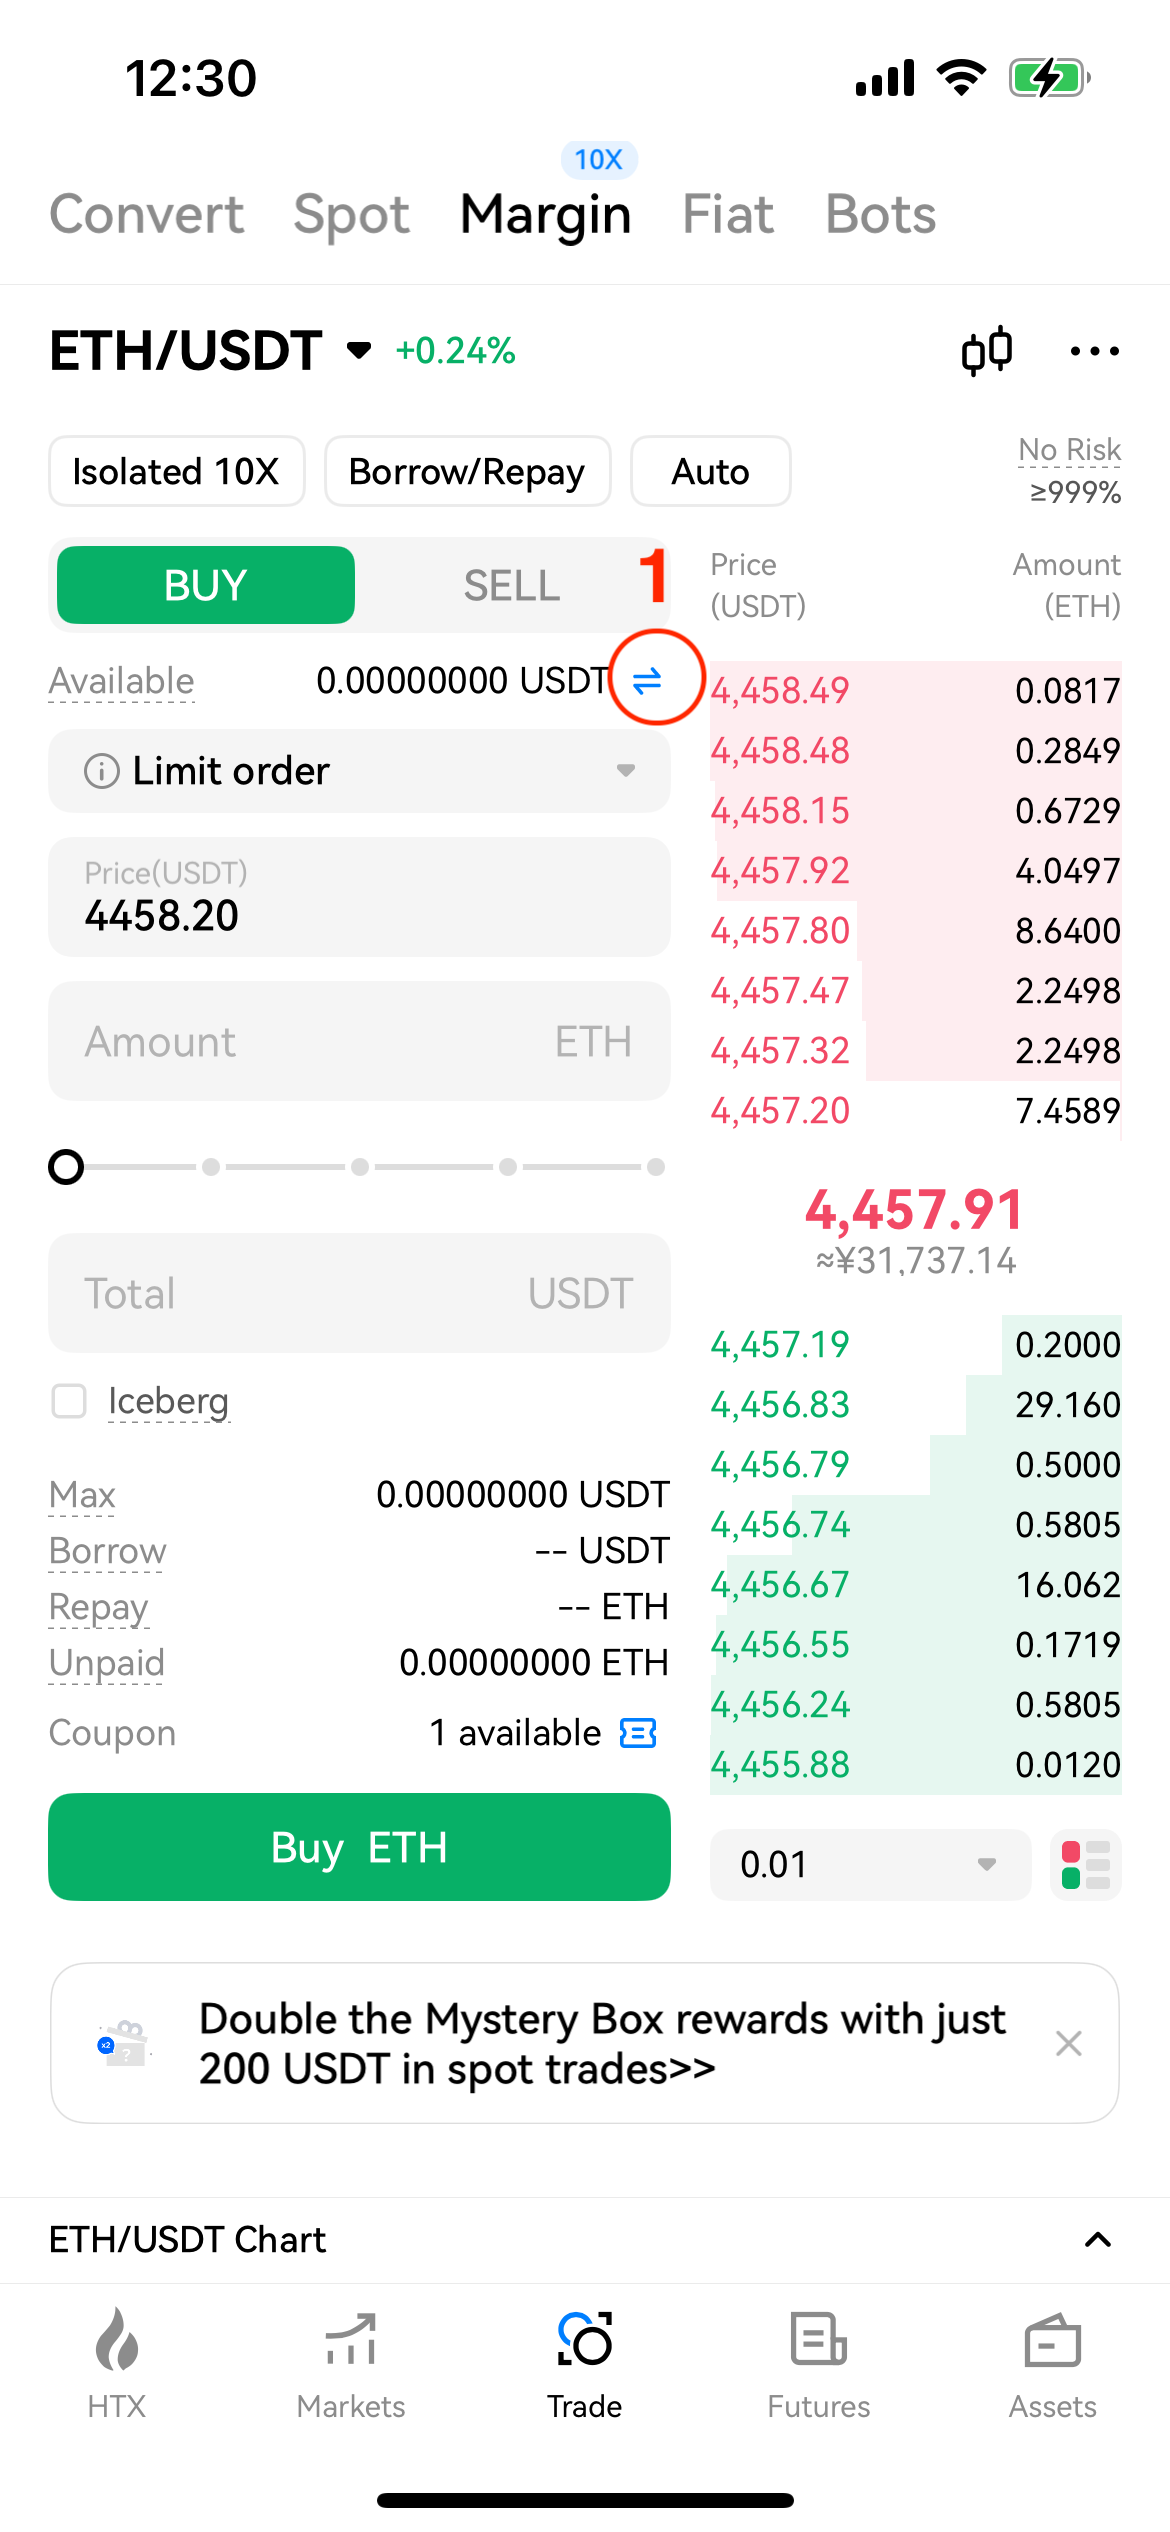Select the BUY side toggle
The width and height of the screenshot is (1170, 2532).
pos(206,585)
